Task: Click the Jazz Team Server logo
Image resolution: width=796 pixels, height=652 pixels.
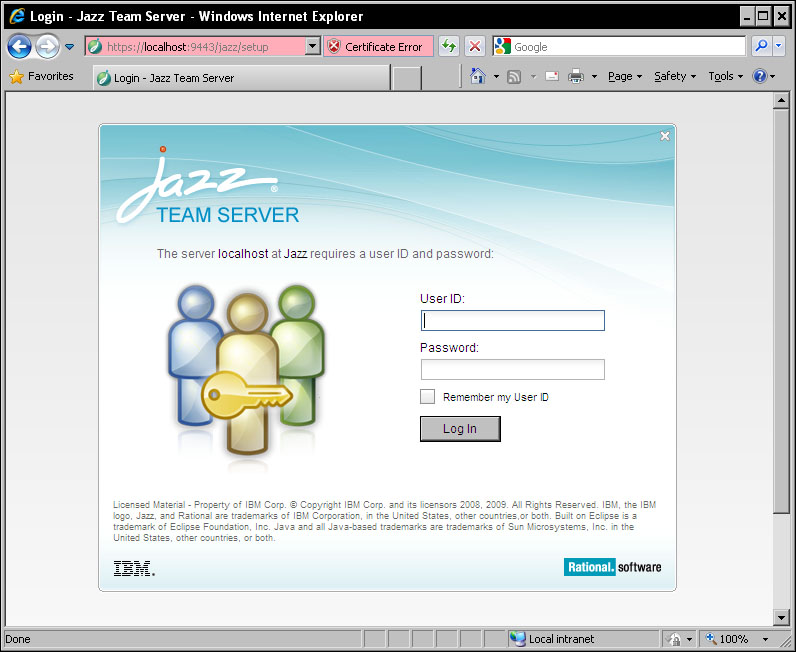Action: [207, 186]
